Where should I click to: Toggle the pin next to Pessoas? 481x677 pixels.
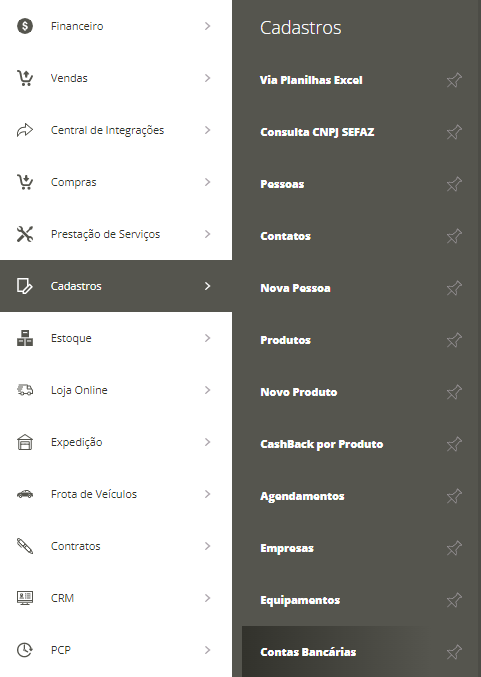coord(454,184)
